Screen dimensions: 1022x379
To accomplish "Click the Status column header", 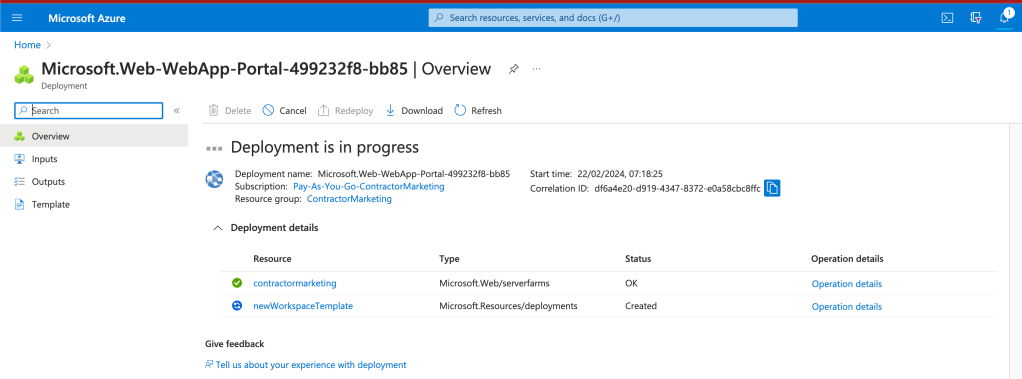I will (x=638, y=259).
